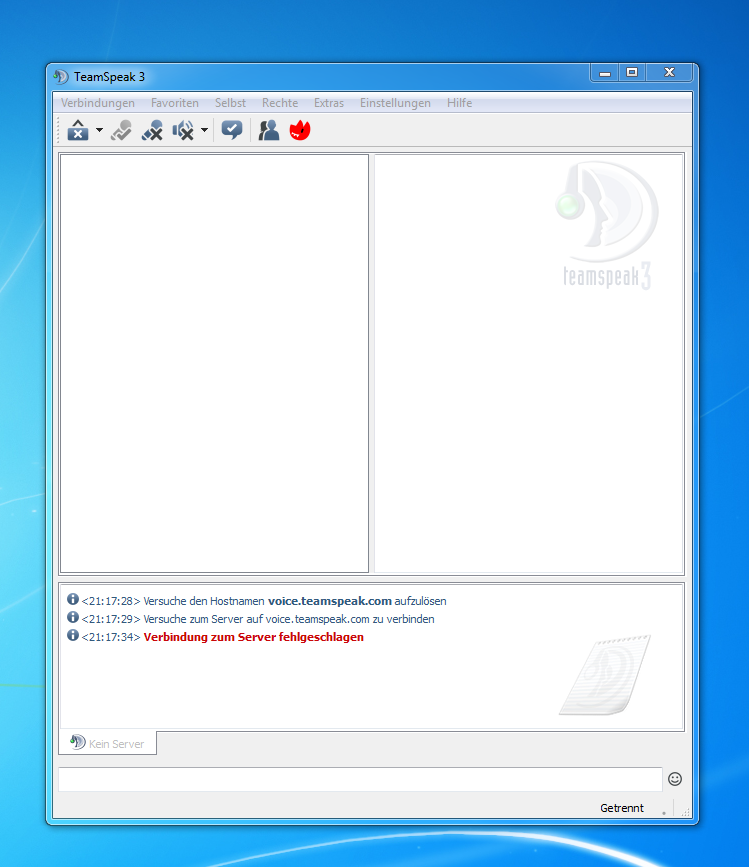Click the greyed-out activate microphone icon
Screen dimensions: 749x867
click(x=121, y=130)
